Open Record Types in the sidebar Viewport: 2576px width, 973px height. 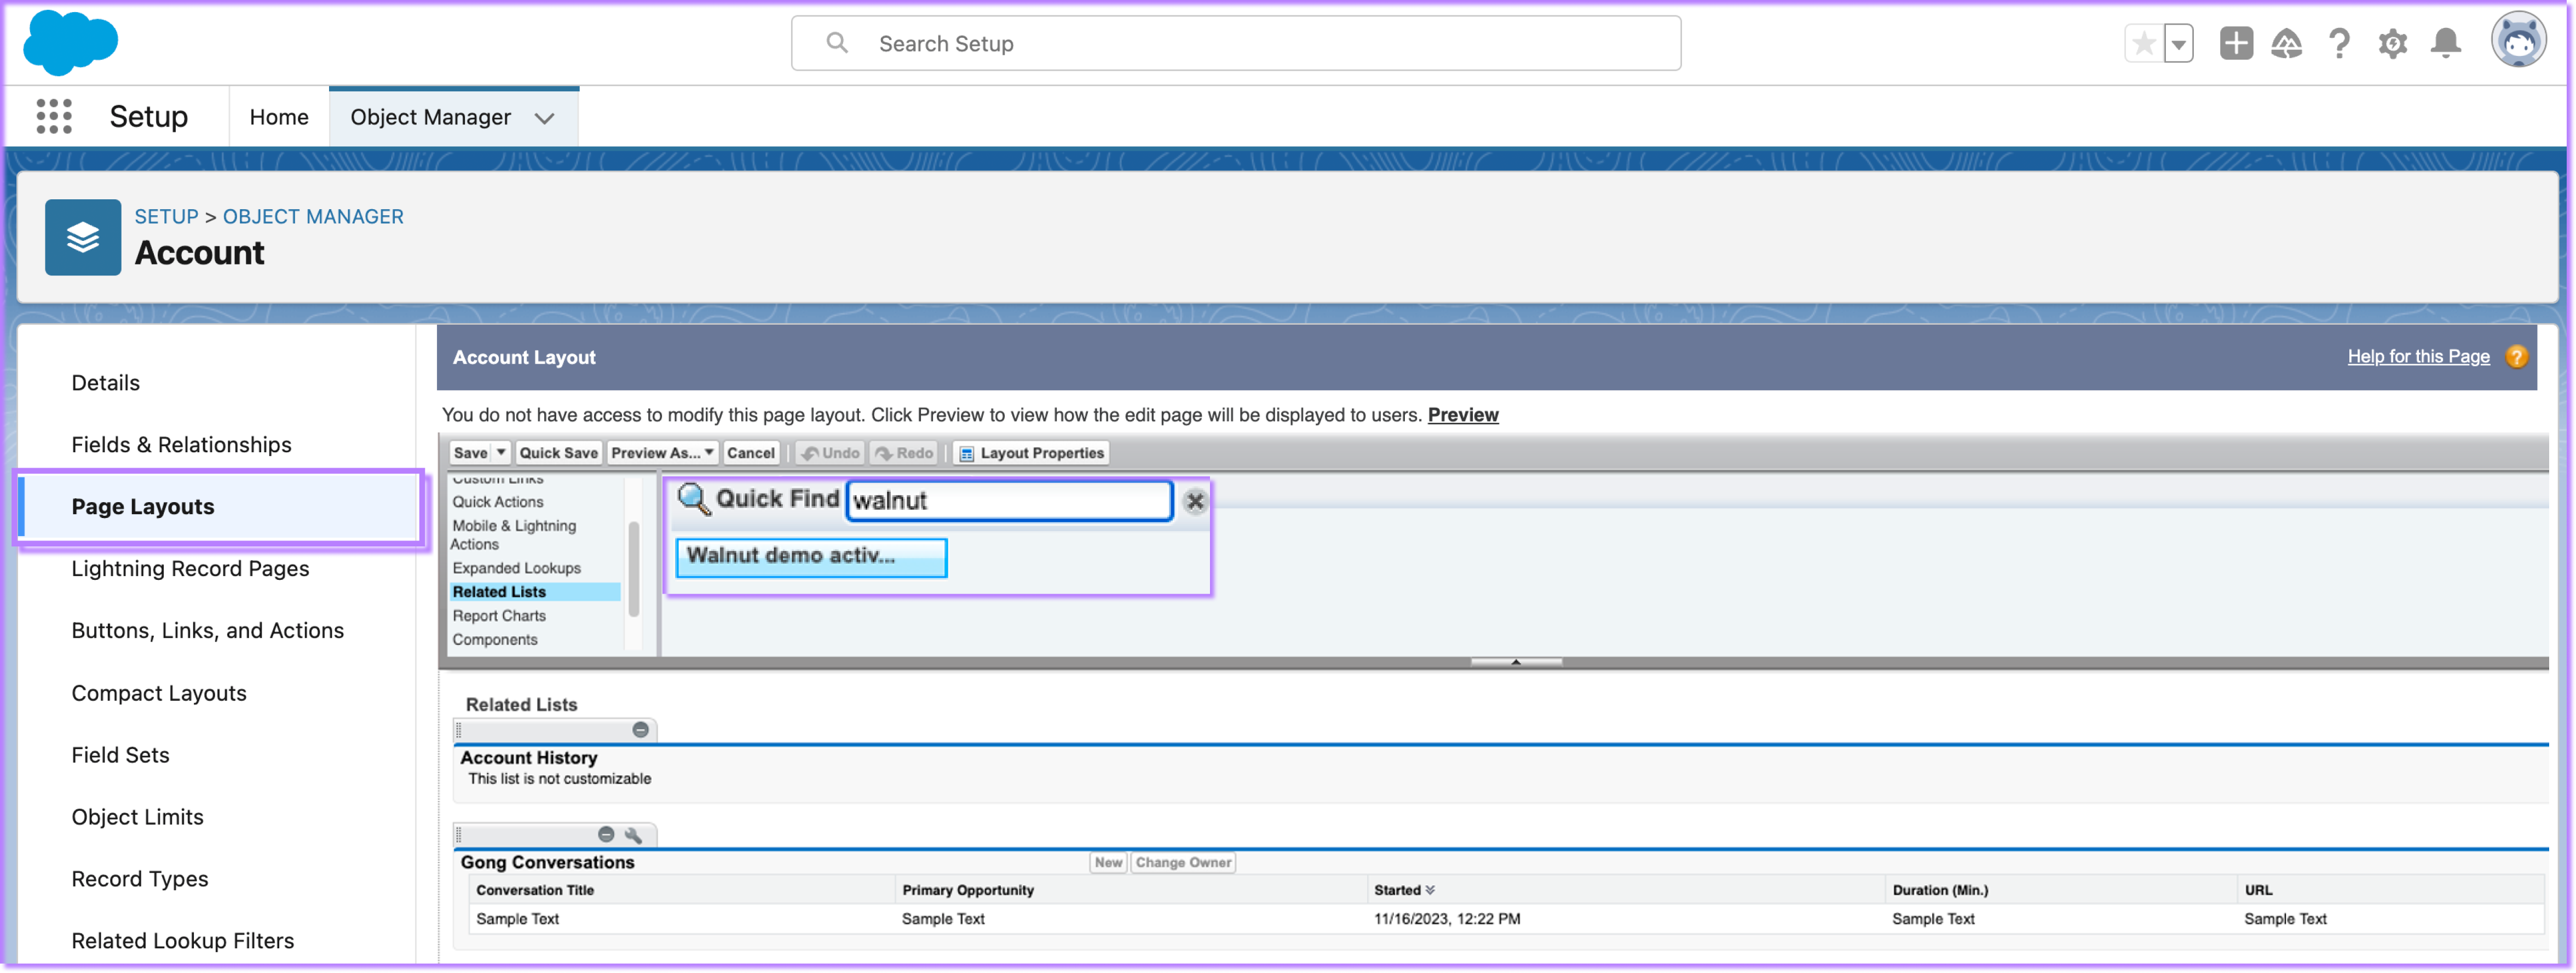click(x=139, y=879)
